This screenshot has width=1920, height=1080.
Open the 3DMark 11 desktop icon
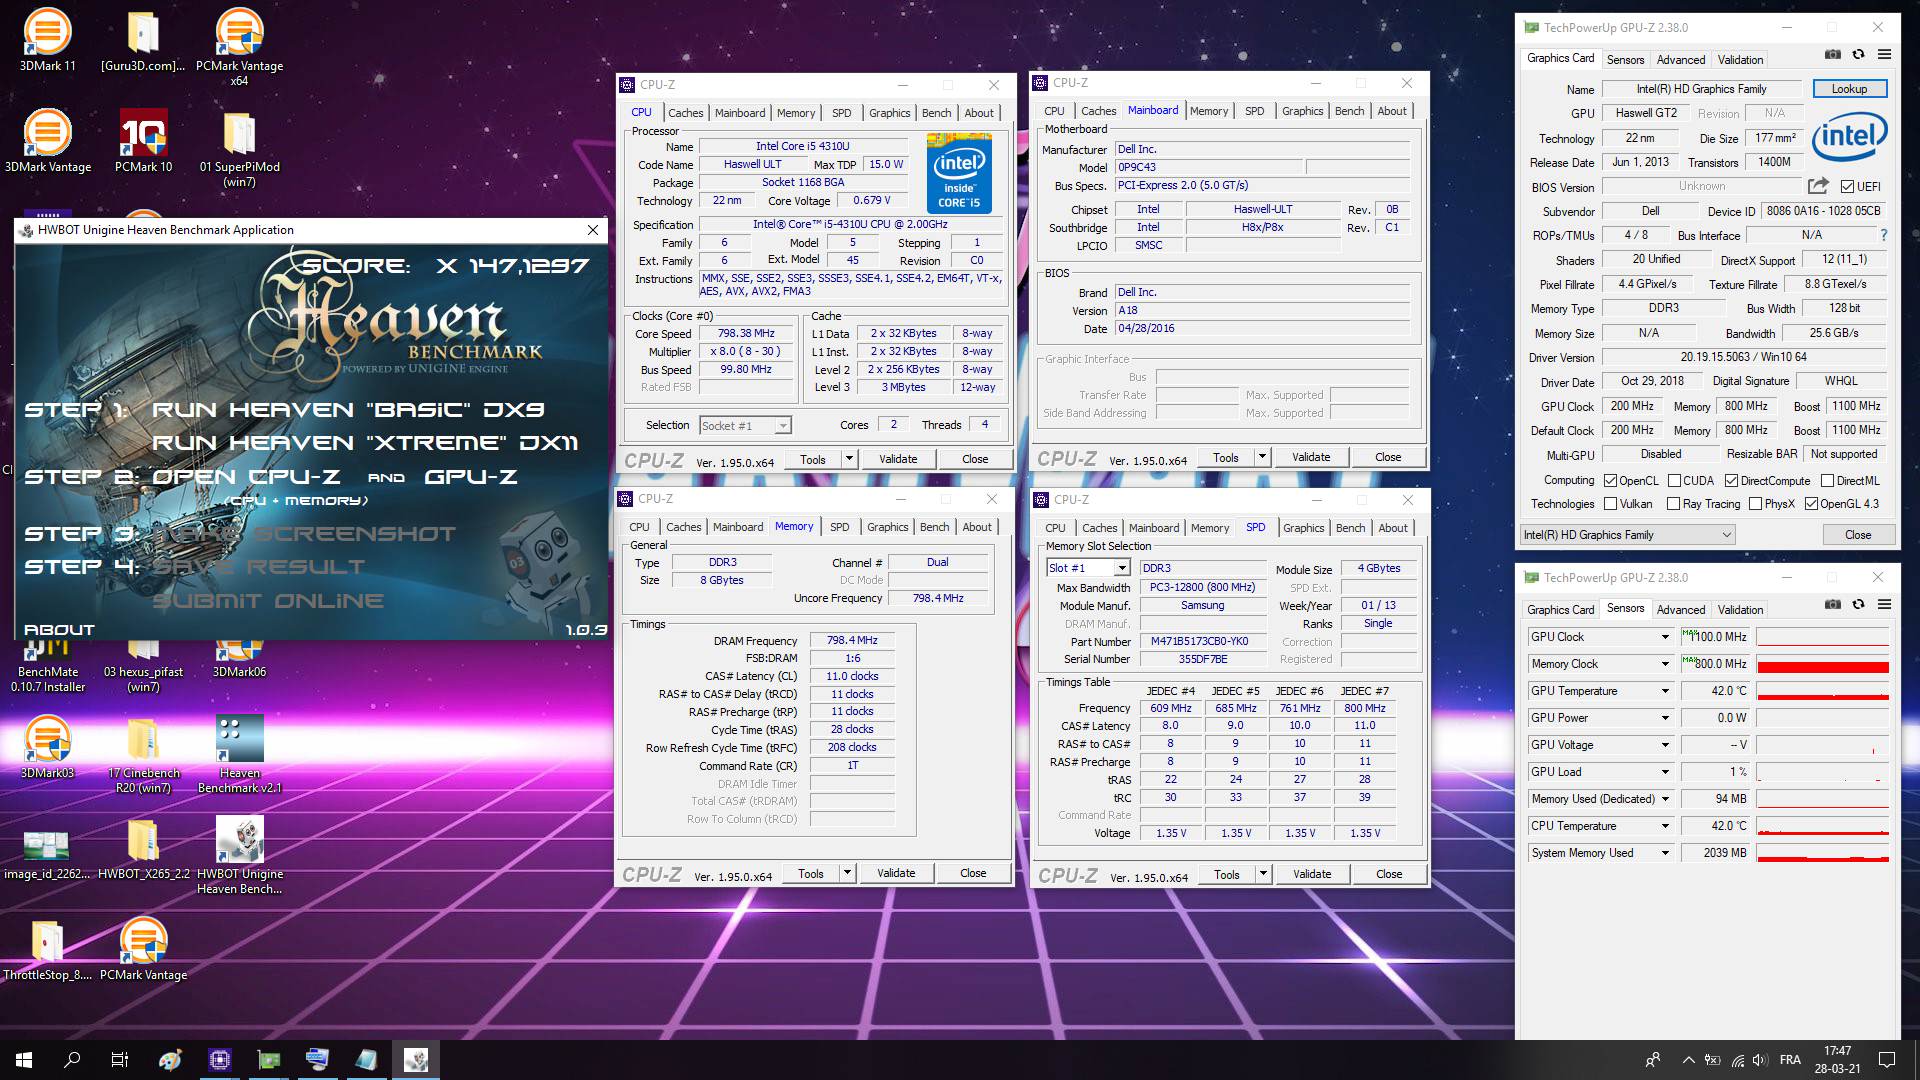tap(47, 41)
